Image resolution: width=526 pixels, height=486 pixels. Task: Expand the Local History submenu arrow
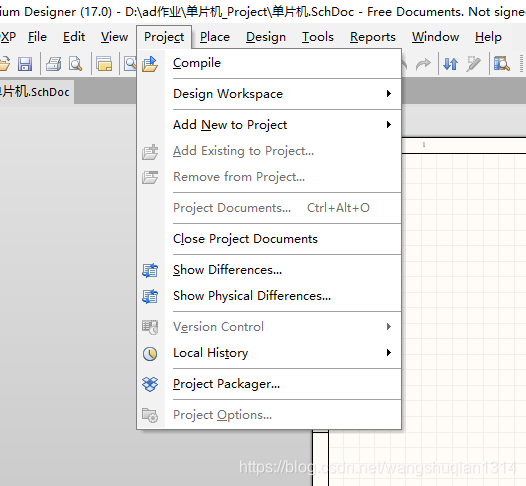click(389, 353)
